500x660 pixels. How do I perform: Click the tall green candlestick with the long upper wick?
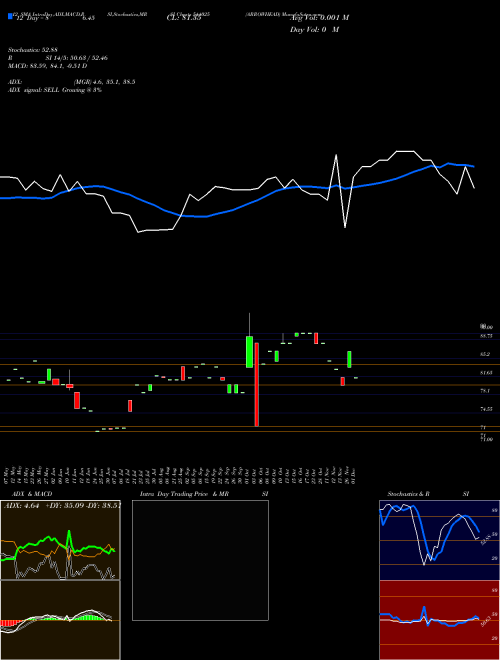click(250, 351)
